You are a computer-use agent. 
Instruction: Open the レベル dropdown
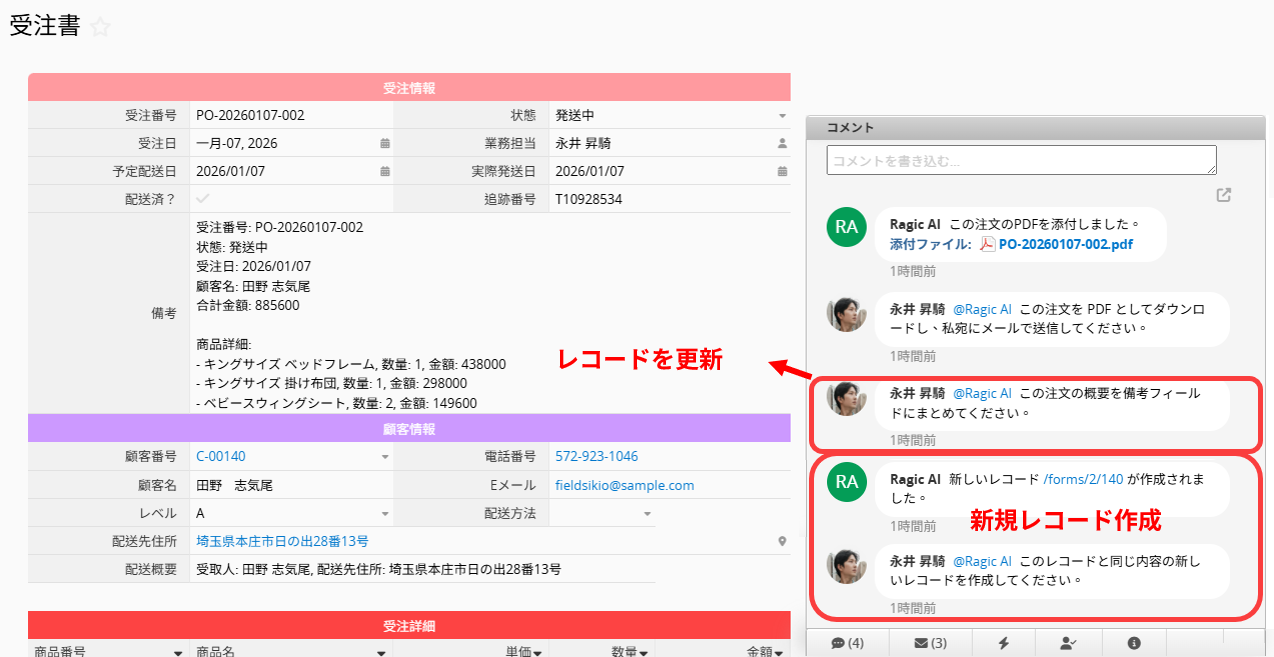click(x=385, y=514)
